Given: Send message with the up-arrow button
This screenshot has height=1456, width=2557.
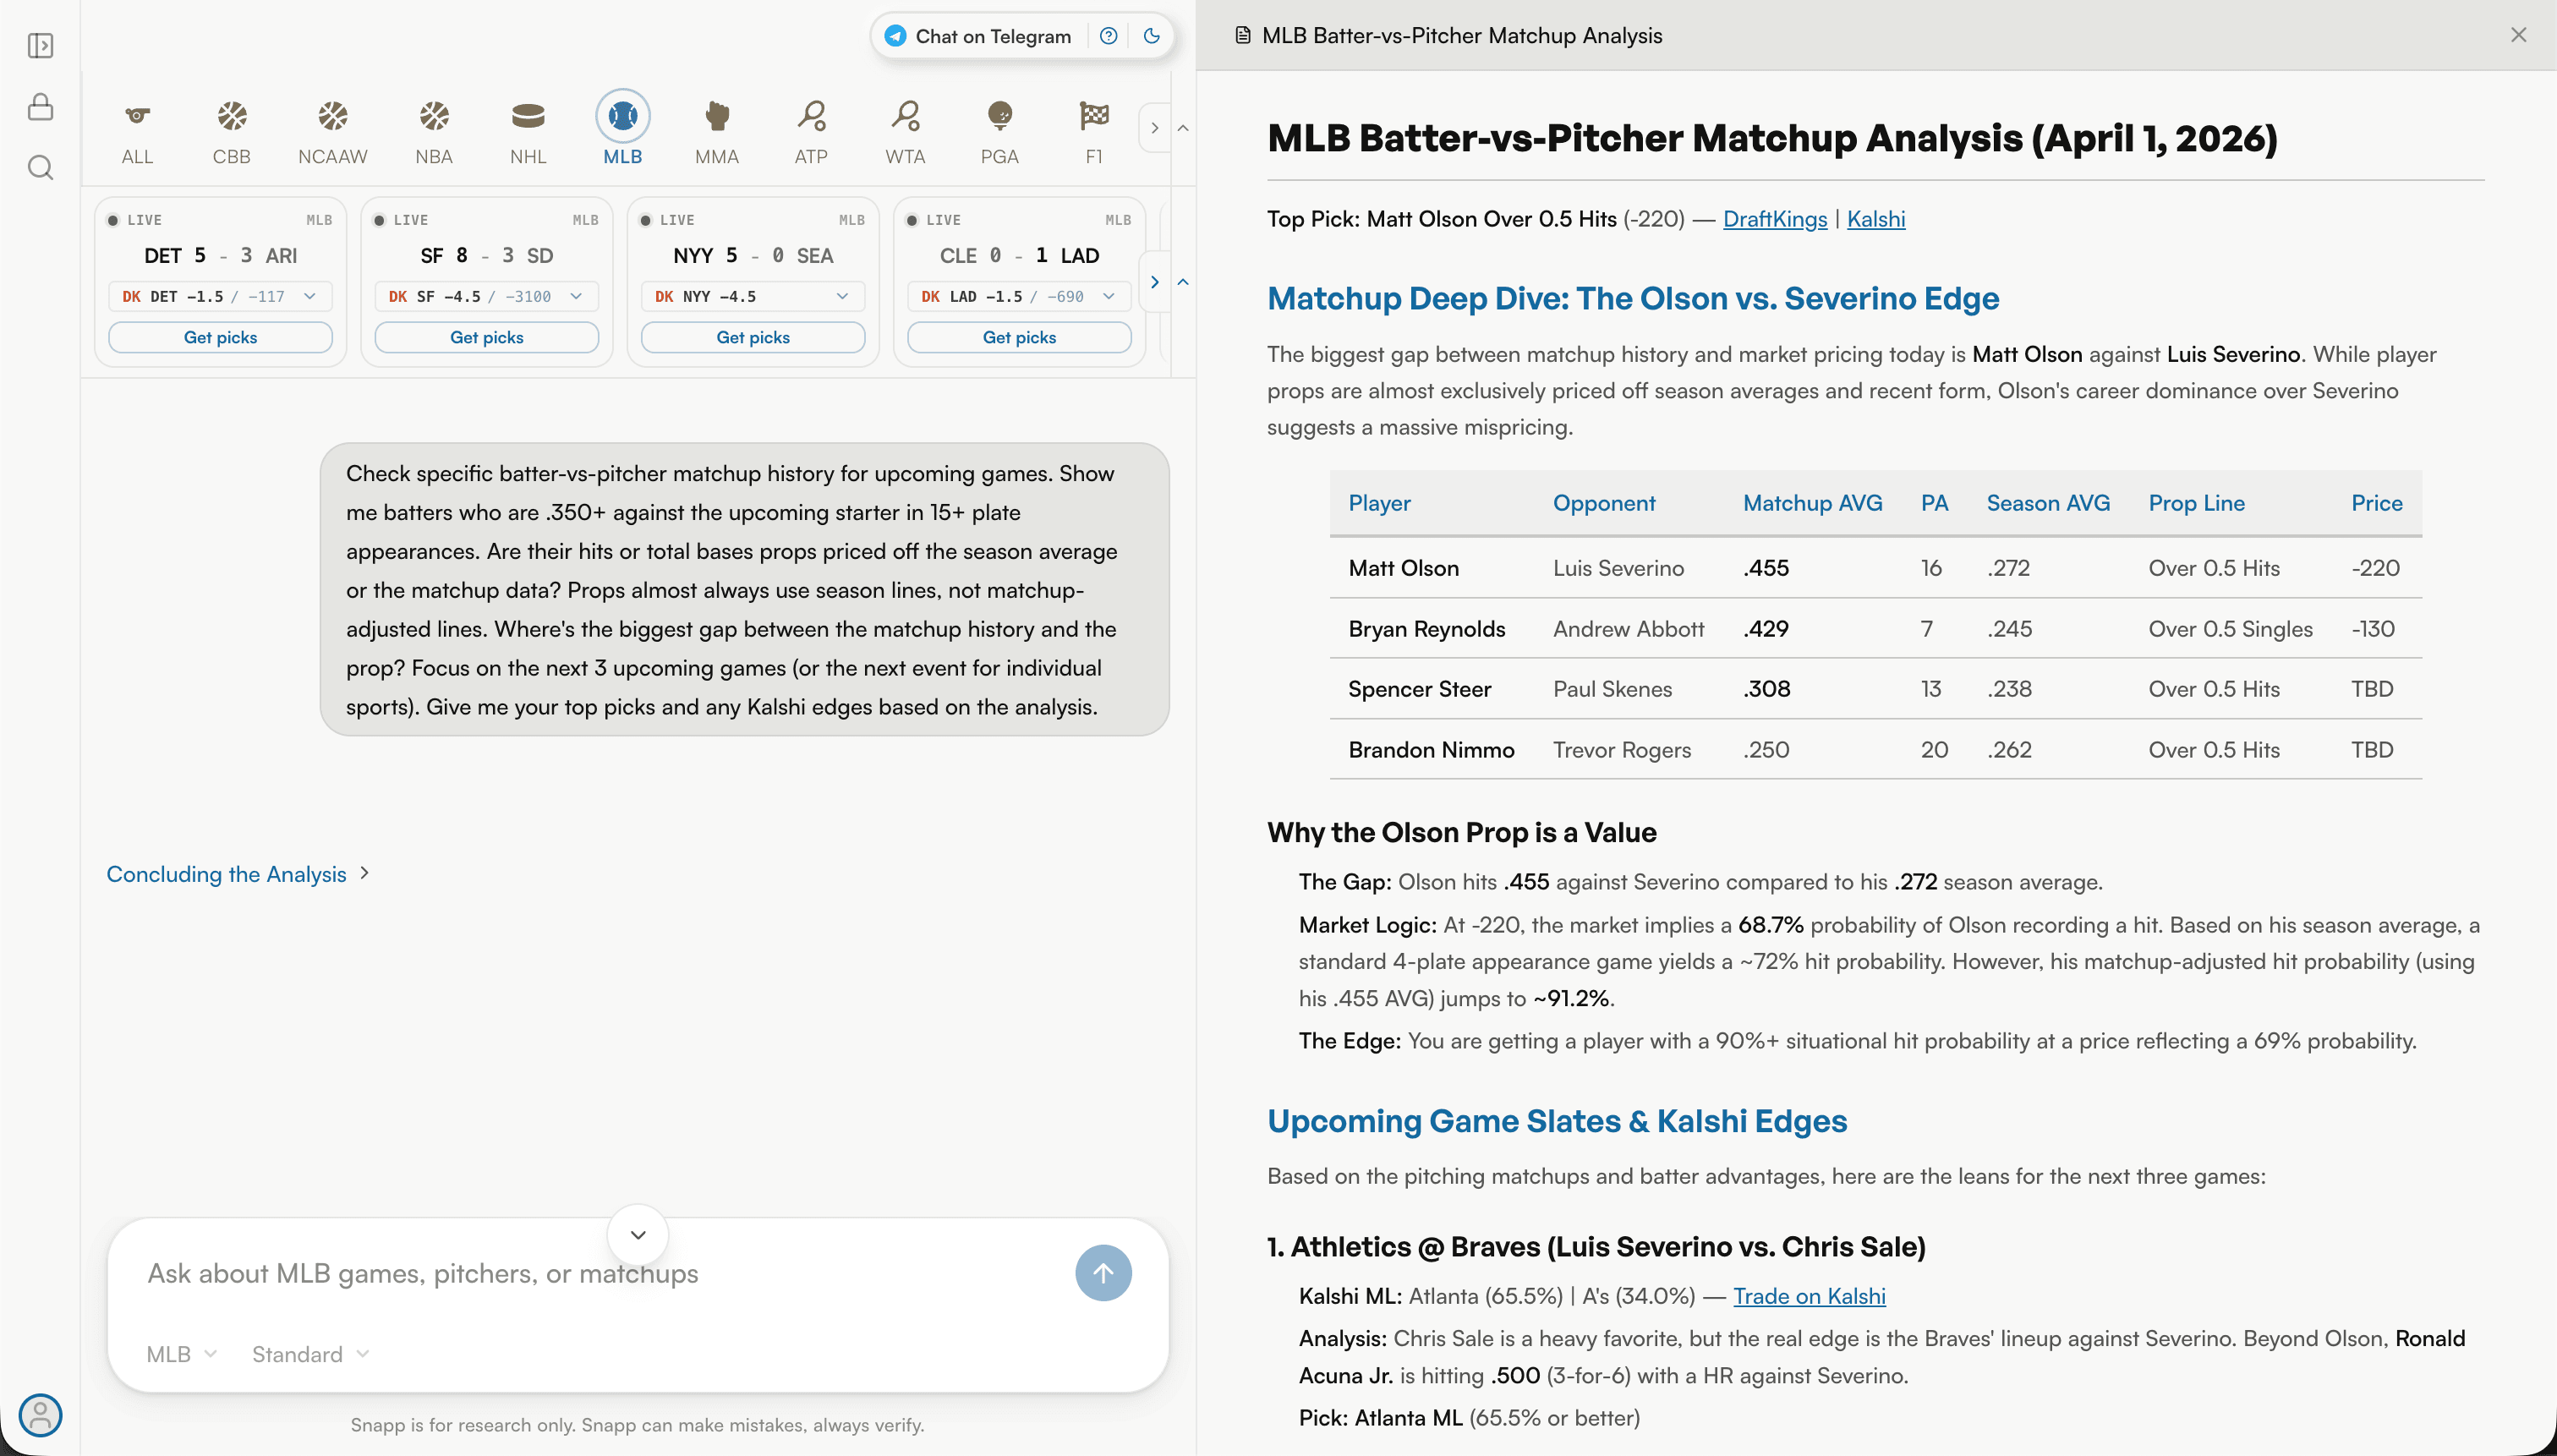Looking at the screenshot, I should 1103,1273.
